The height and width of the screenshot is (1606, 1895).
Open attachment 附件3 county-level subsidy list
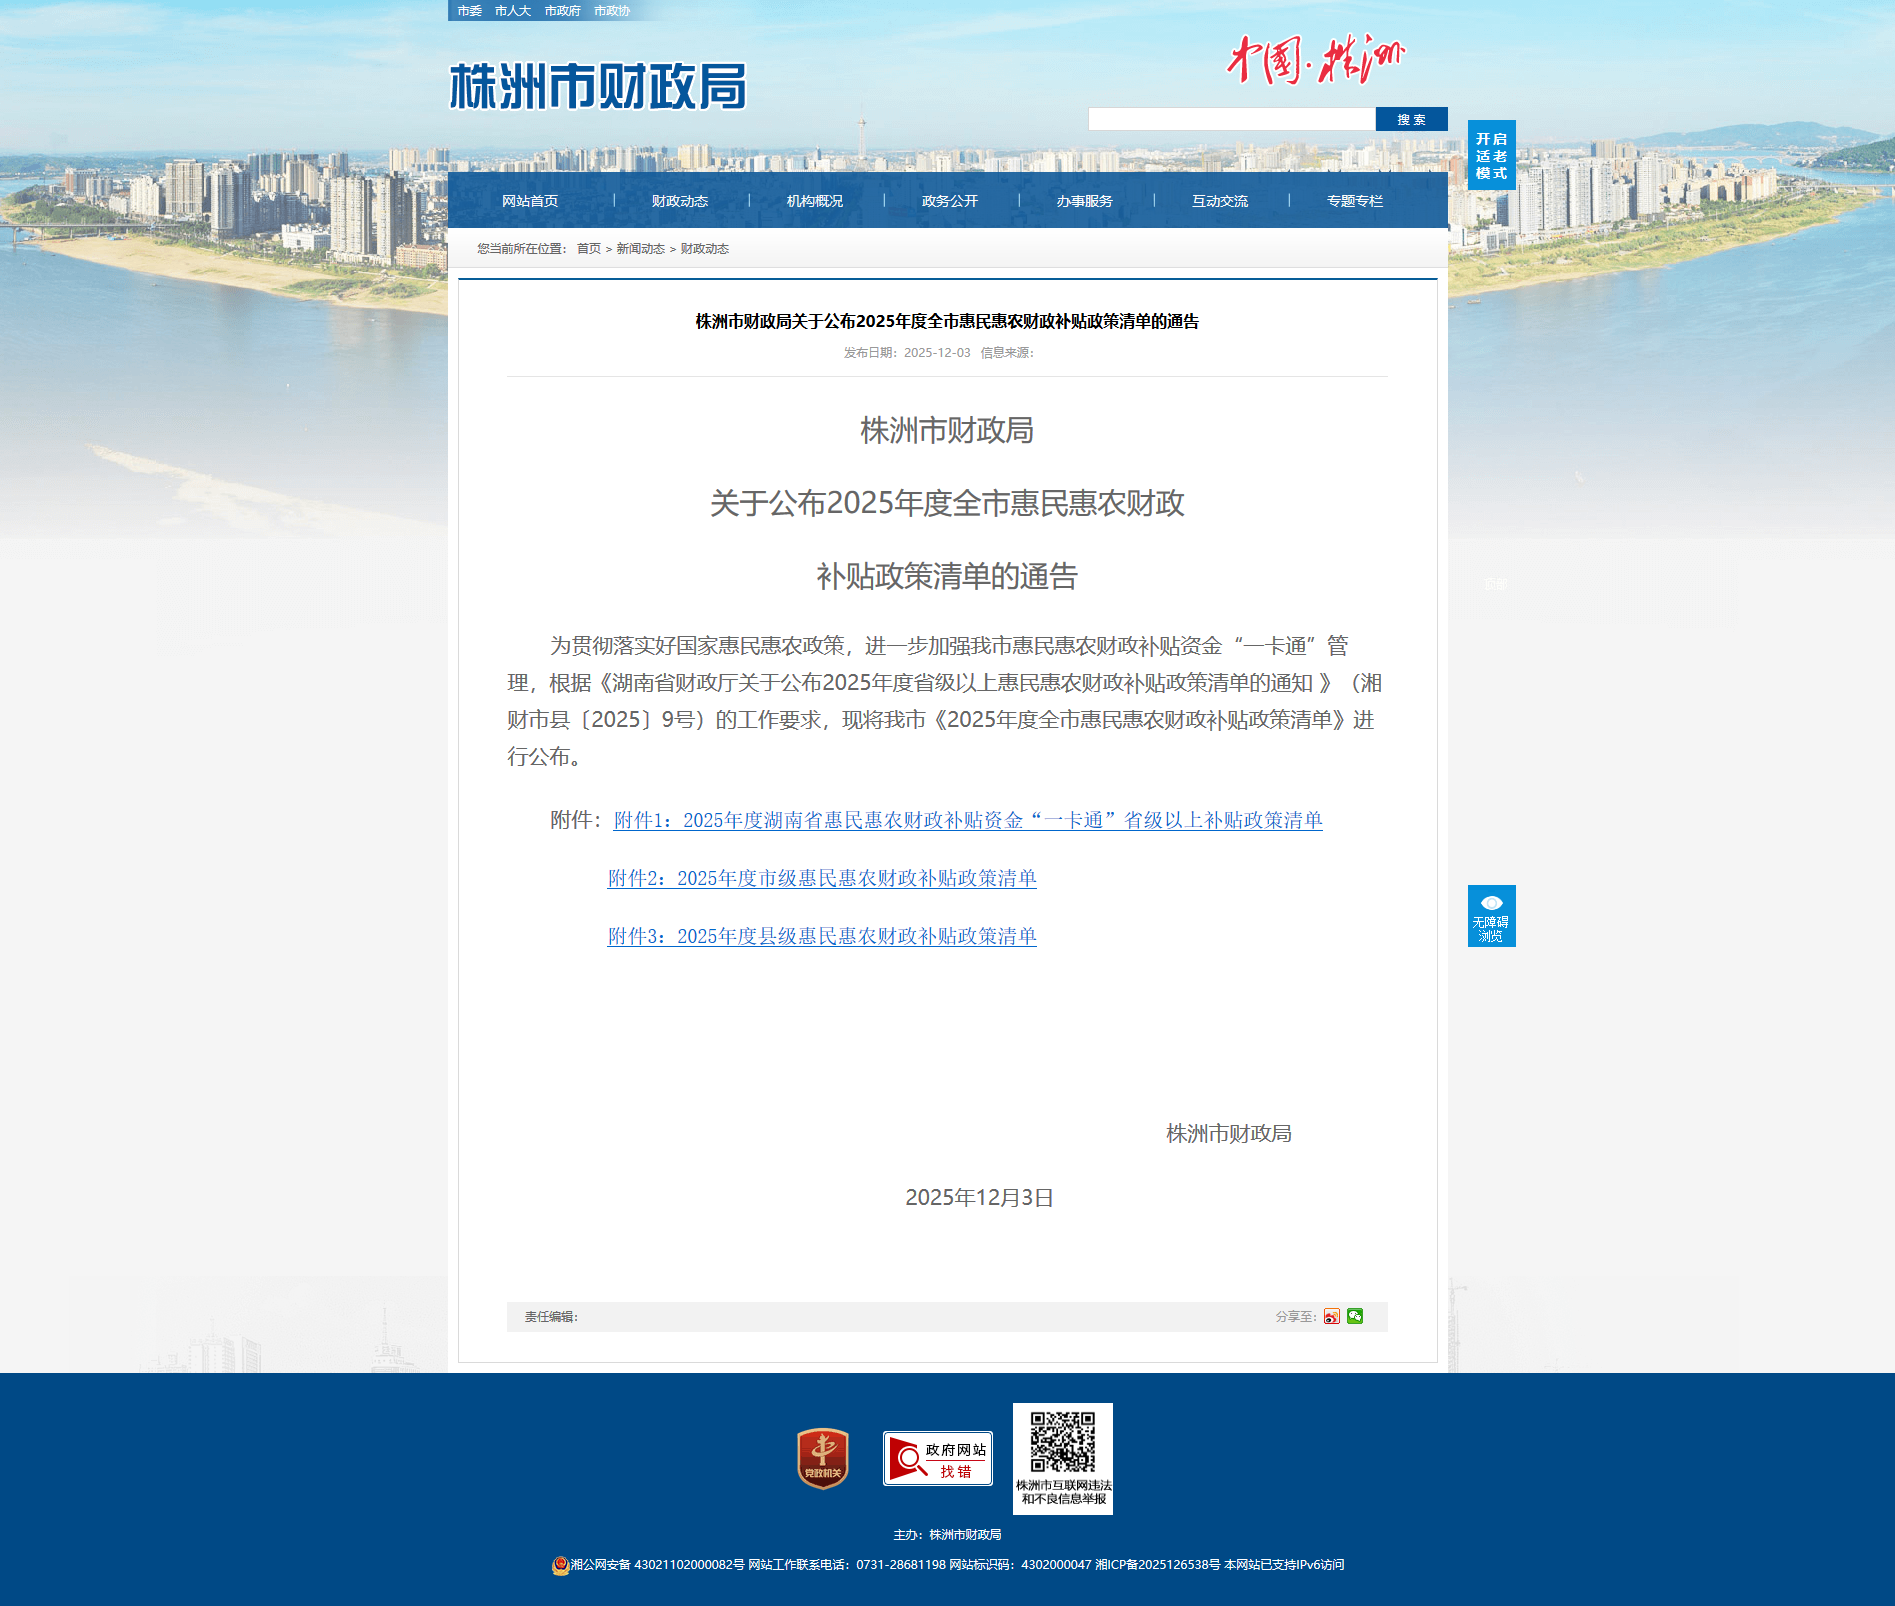click(x=822, y=936)
